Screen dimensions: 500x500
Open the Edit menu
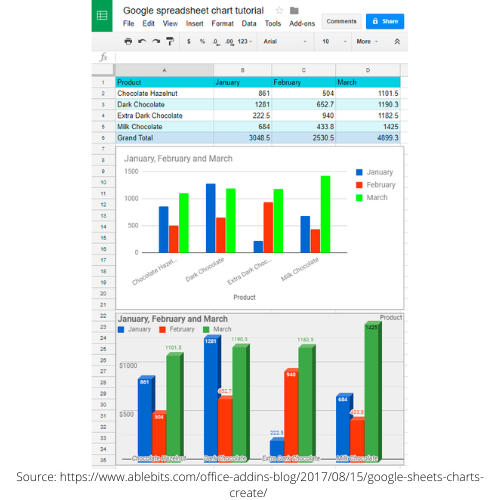(x=148, y=23)
